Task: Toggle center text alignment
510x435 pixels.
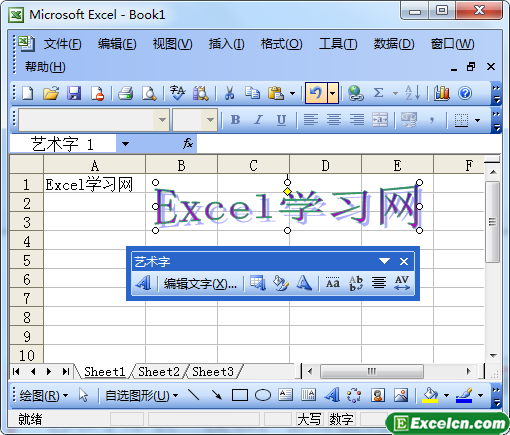Action: [334, 120]
